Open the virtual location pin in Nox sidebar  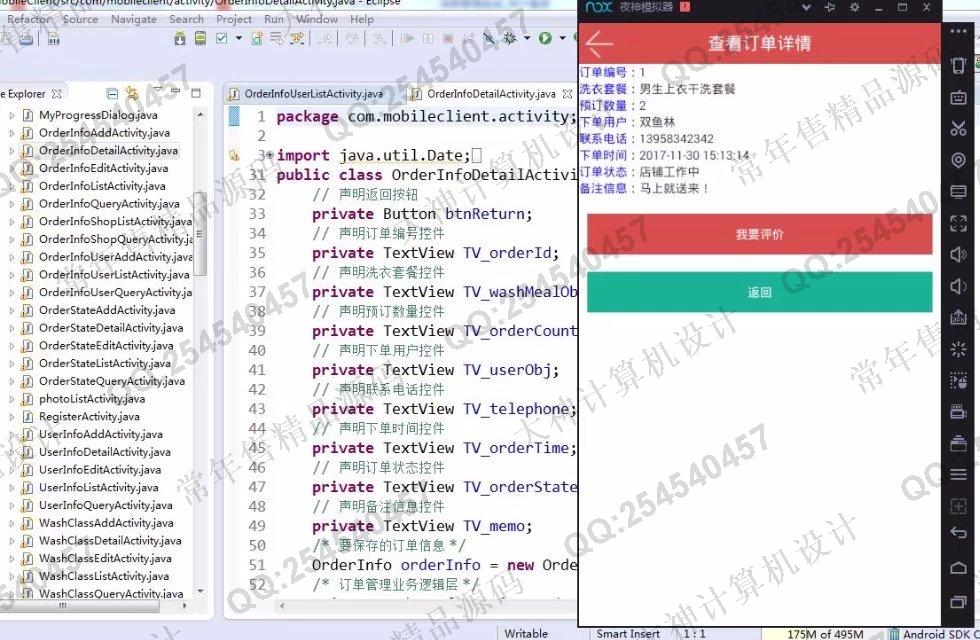[x=958, y=160]
